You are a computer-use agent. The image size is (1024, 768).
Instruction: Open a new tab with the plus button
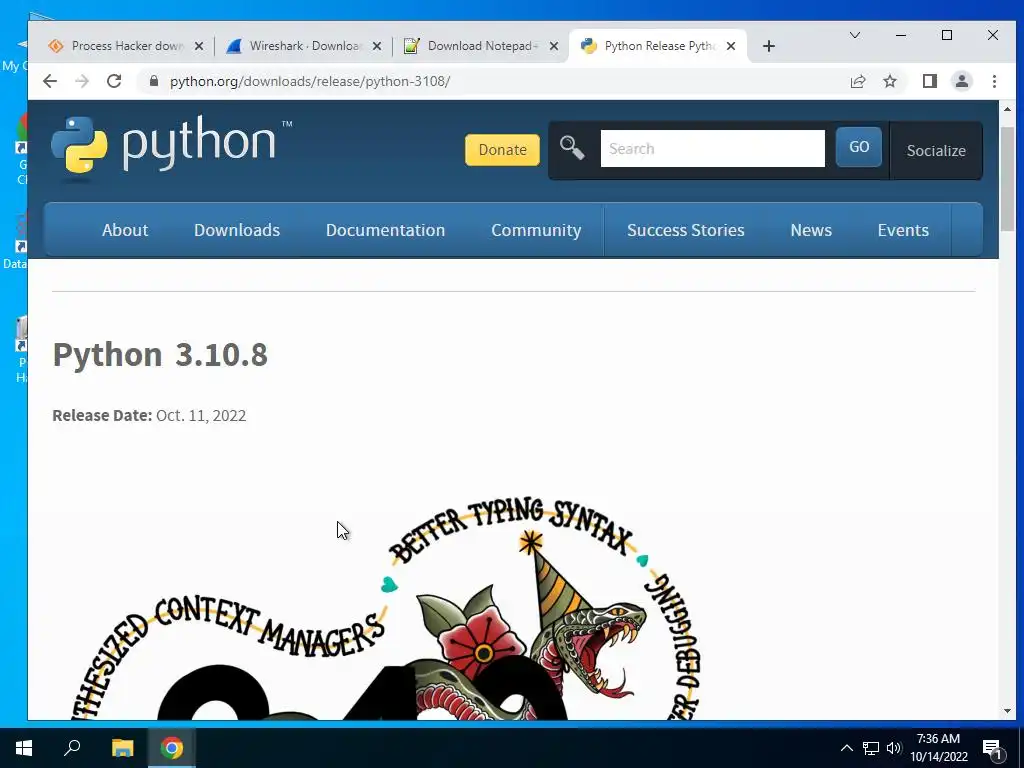coord(769,46)
